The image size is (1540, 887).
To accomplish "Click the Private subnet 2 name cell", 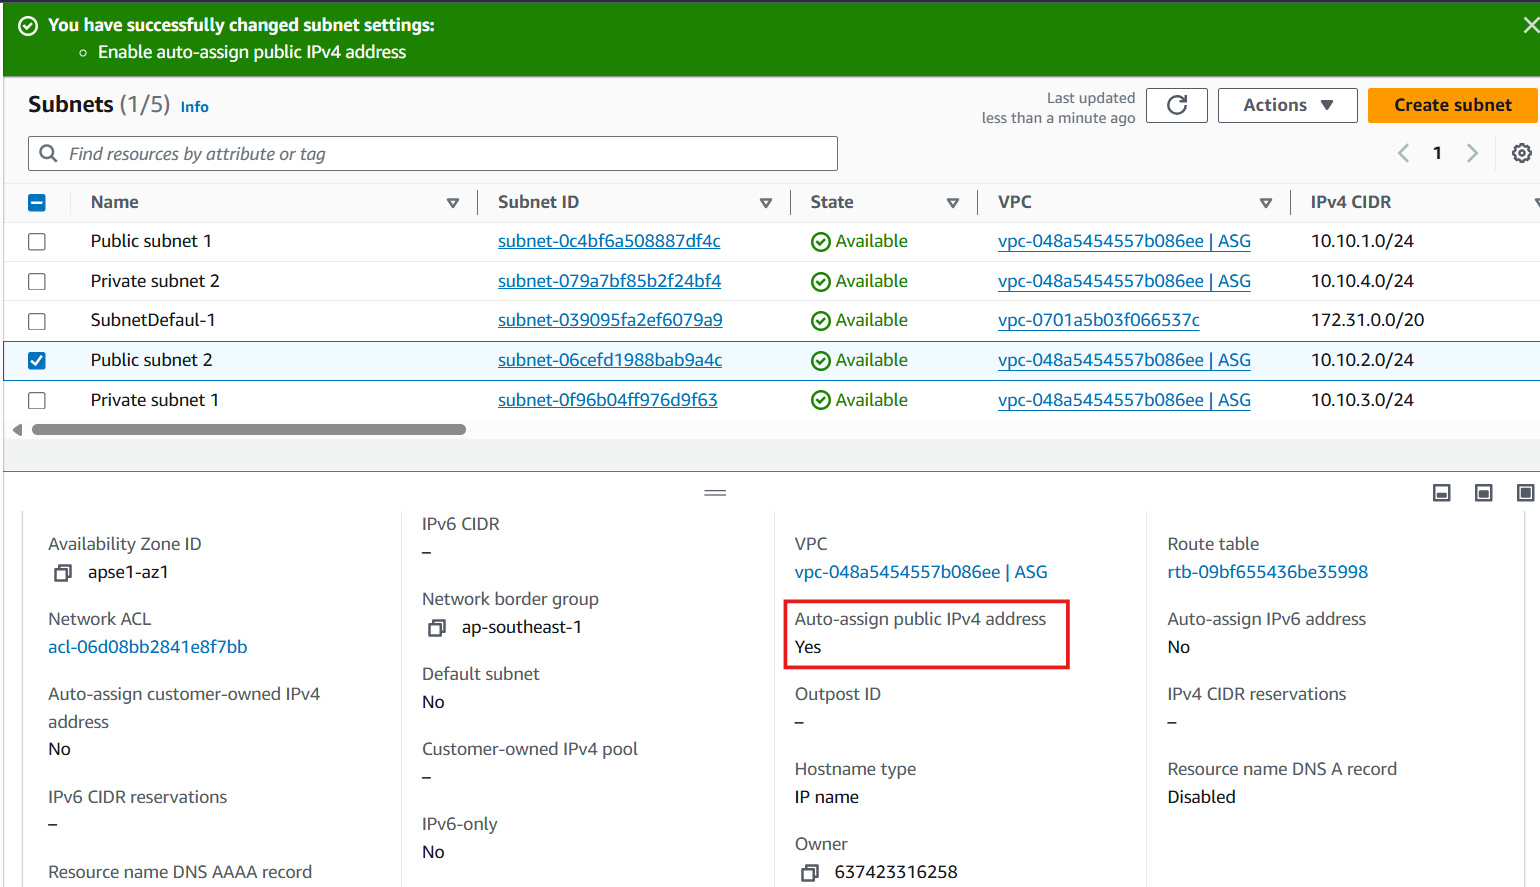I will coord(155,281).
